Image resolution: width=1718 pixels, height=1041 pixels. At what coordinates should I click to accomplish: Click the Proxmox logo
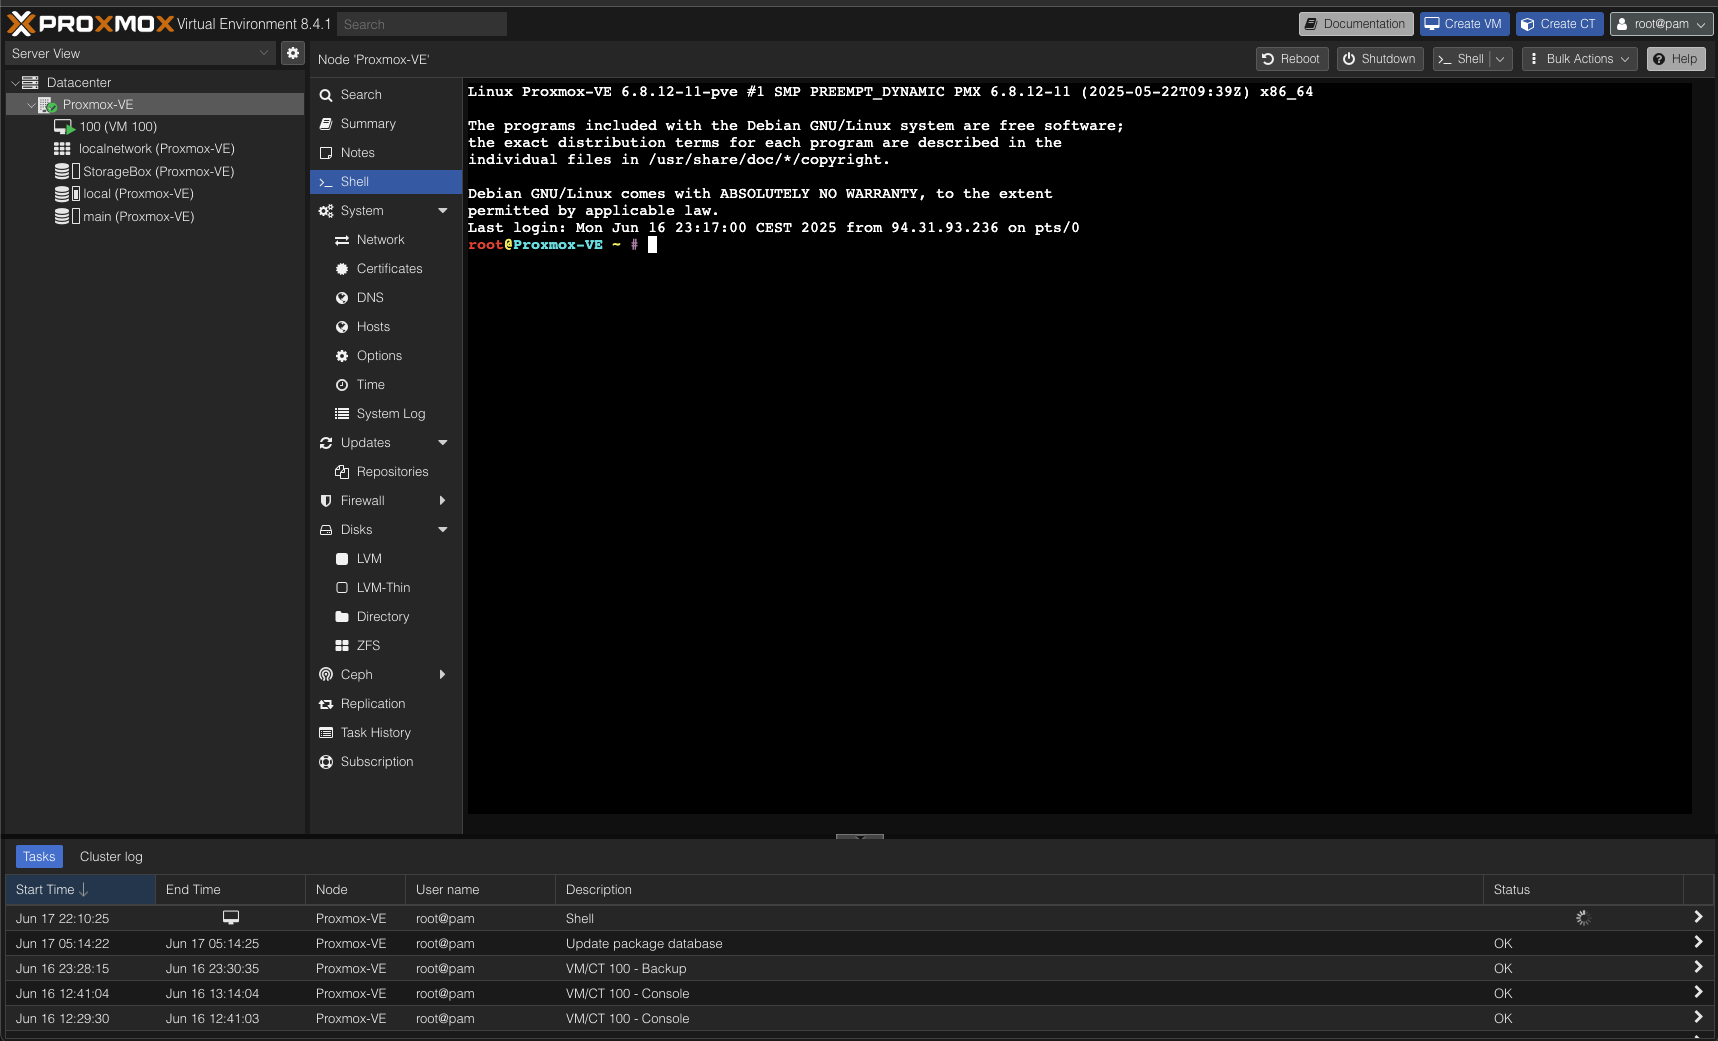coord(91,23)
